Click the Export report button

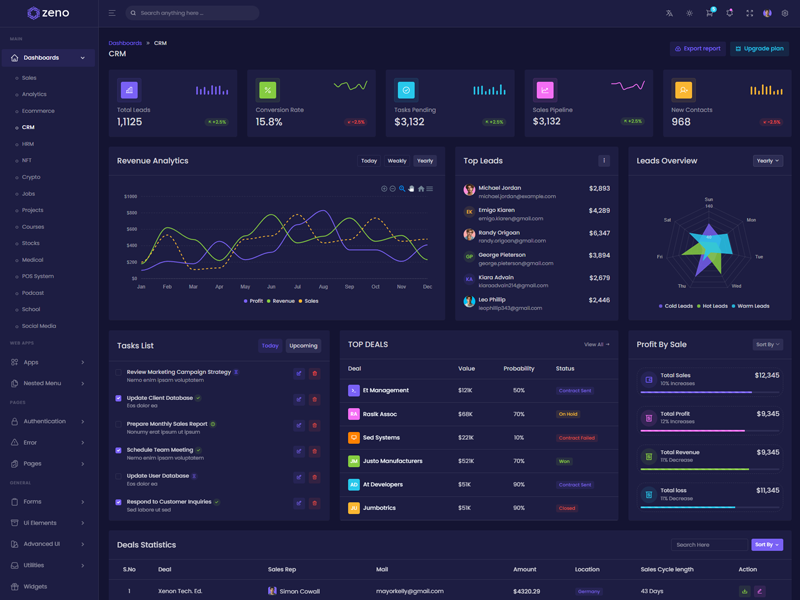[697, 48]
